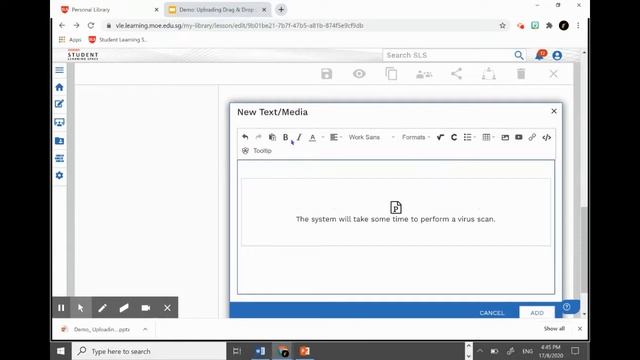Click the Apps bookmarks shortcut
Viewport: 640px width, 360px height.
70,40
